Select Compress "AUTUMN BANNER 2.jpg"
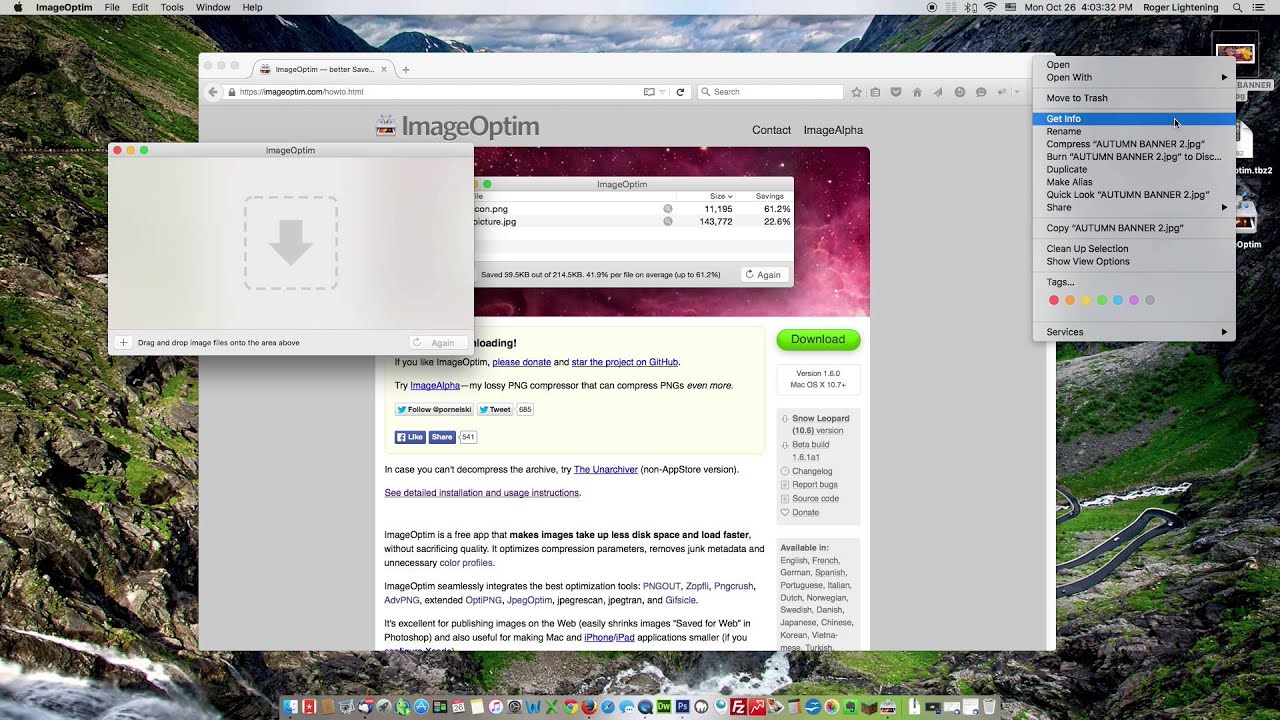Screen dimensions: 1280x720 tap(1134, 144)
